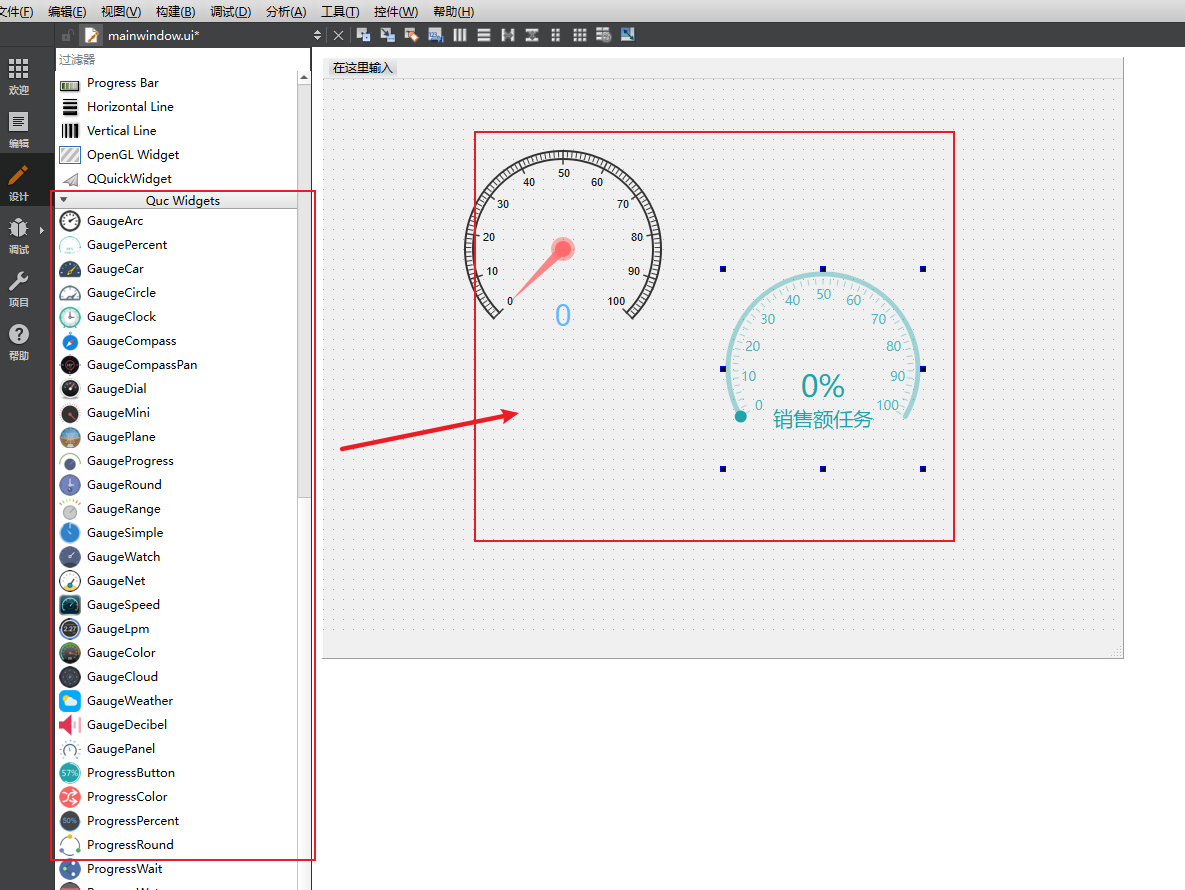Open the 设计 (Design) mode in sidebar

click(x=18, y=183)
